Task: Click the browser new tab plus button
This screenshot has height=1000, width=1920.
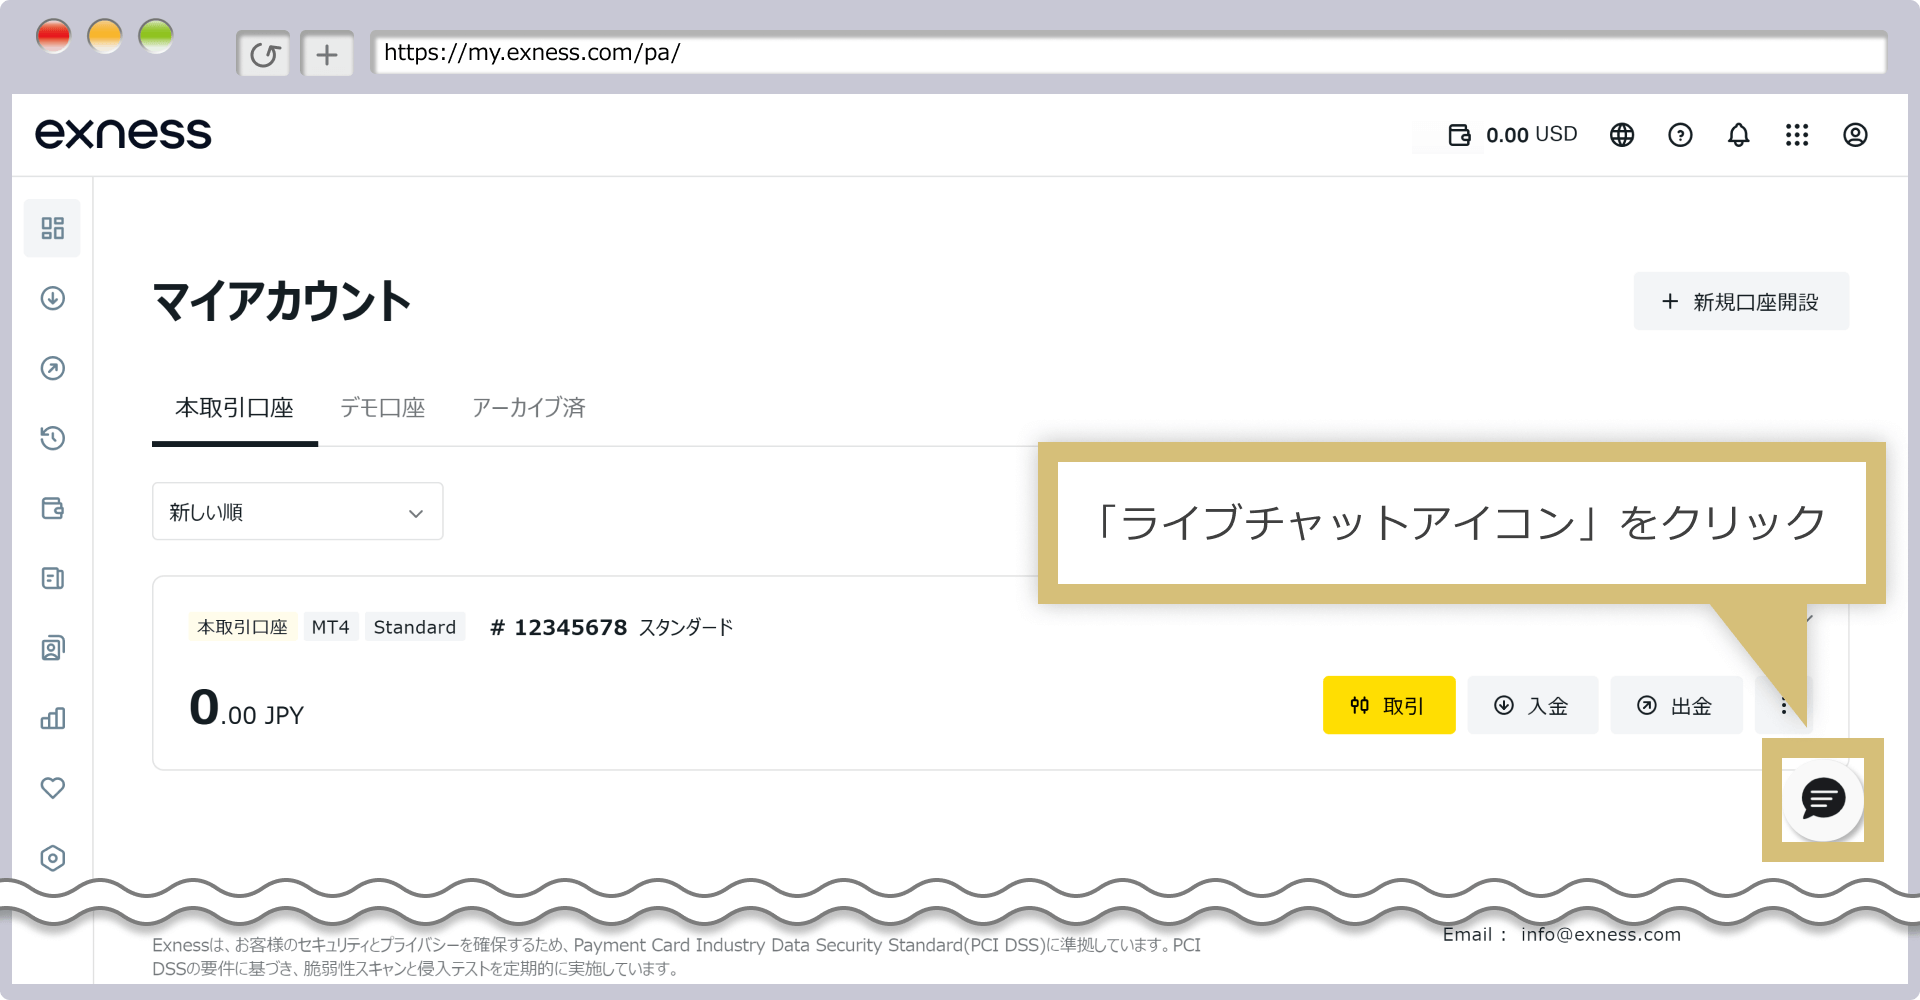Action: click(x=327, y=54)
